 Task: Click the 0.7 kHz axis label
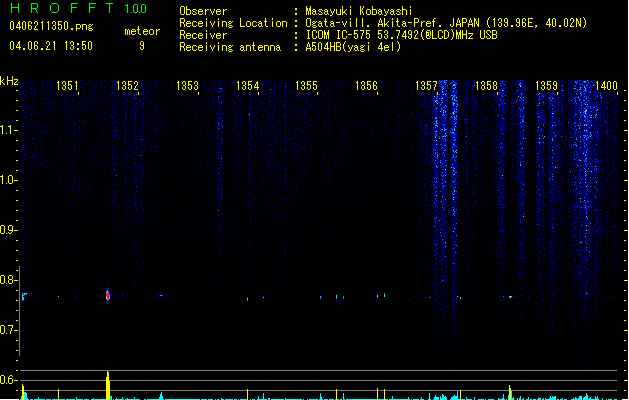pos(8,330)
